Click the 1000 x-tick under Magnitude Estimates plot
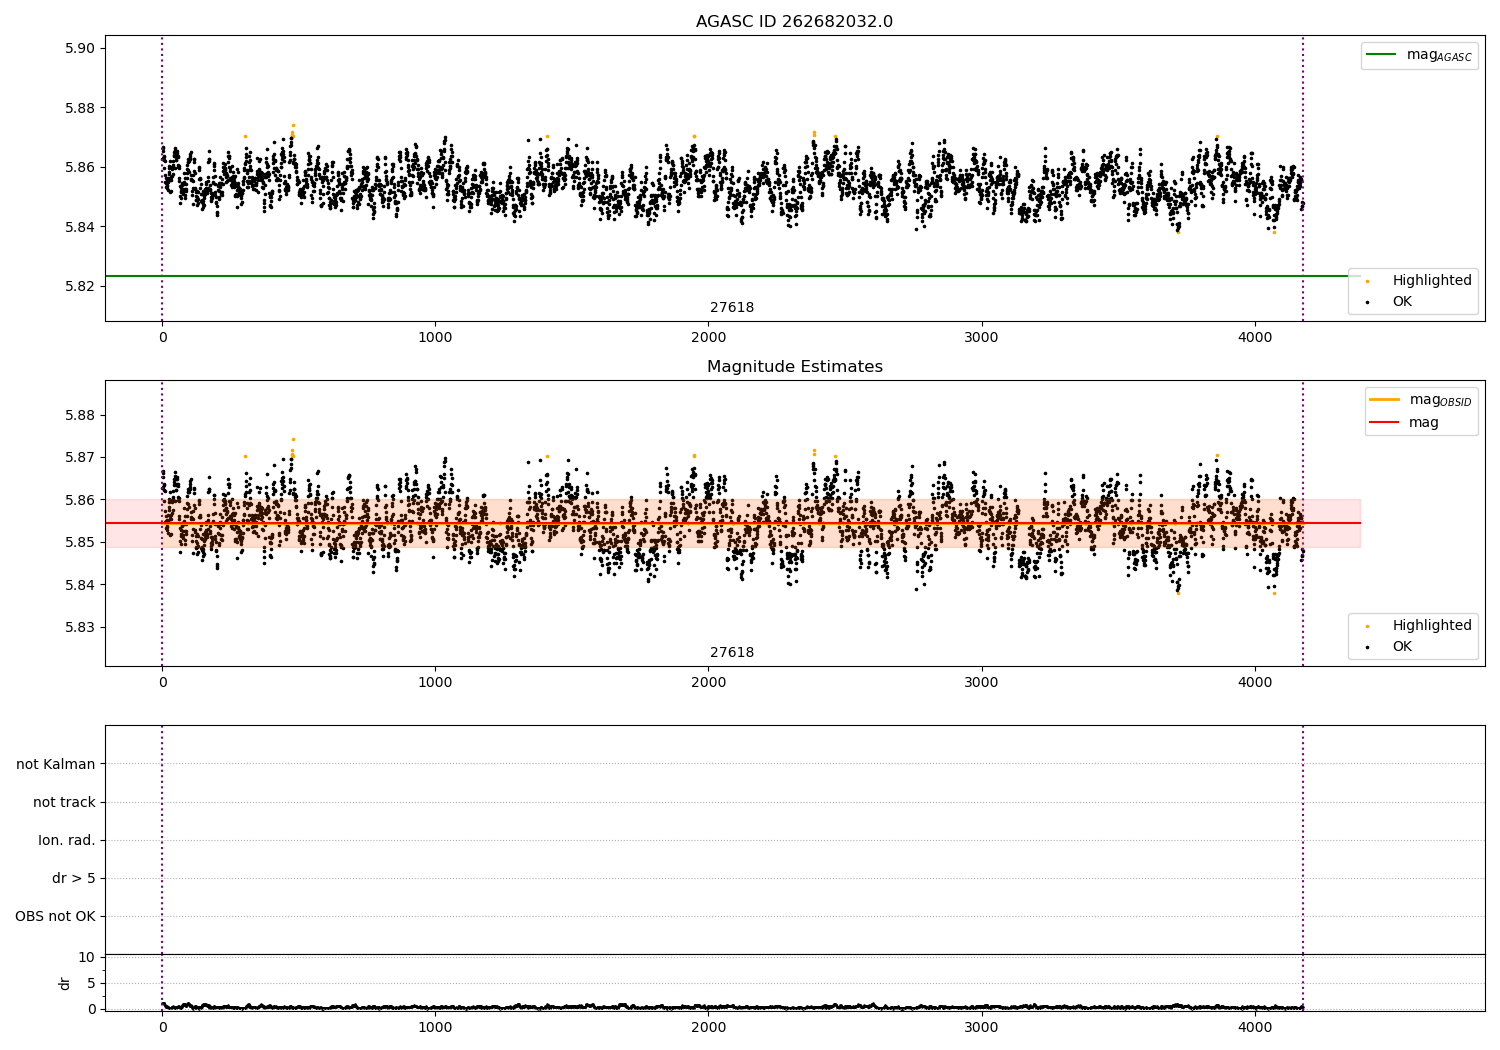 coord(435,683)
